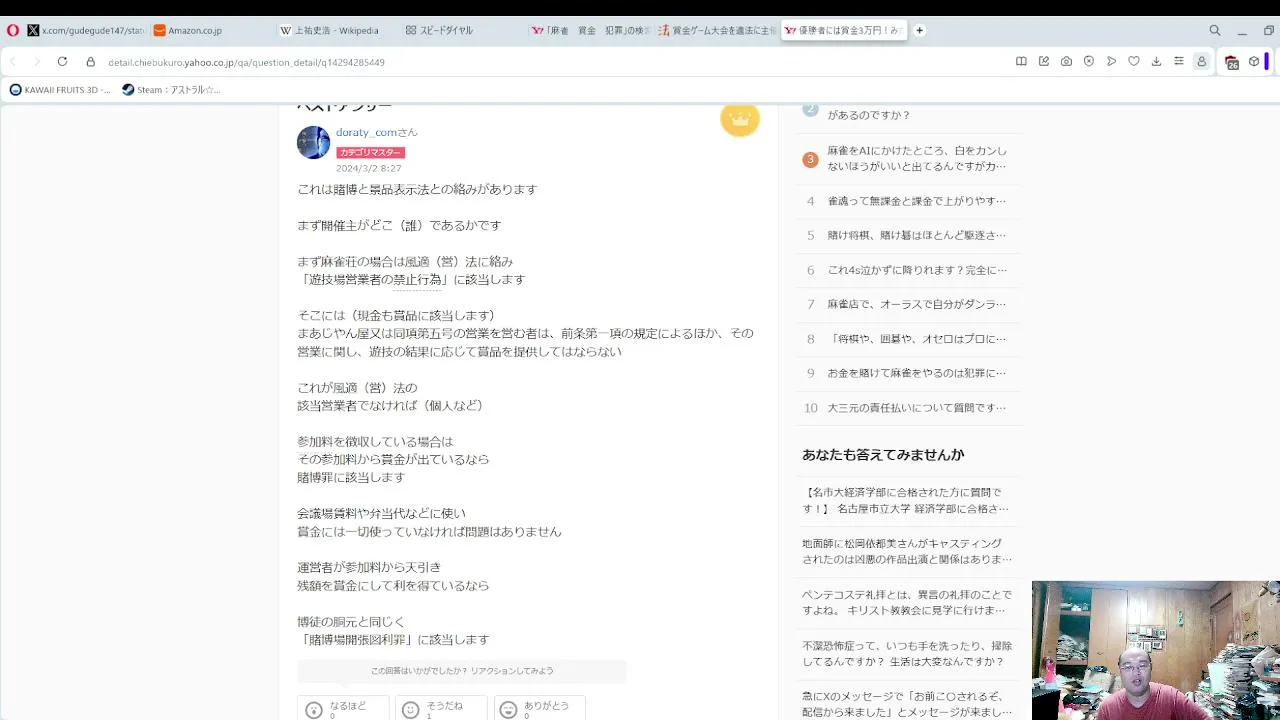Open question about 急にXのメッセージ
The height and width of the screenshot is (720, 1280).
click(x=907, y=704)
